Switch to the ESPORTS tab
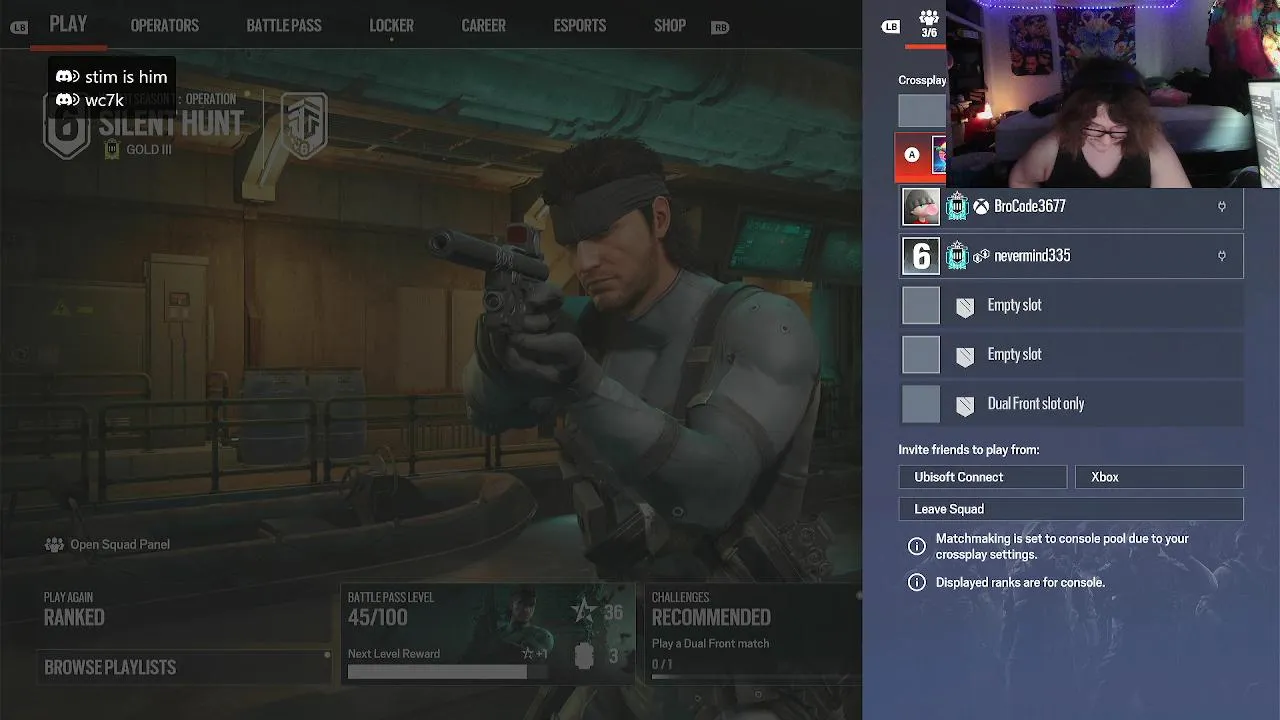1280x720 pixels. coord(580,26)
